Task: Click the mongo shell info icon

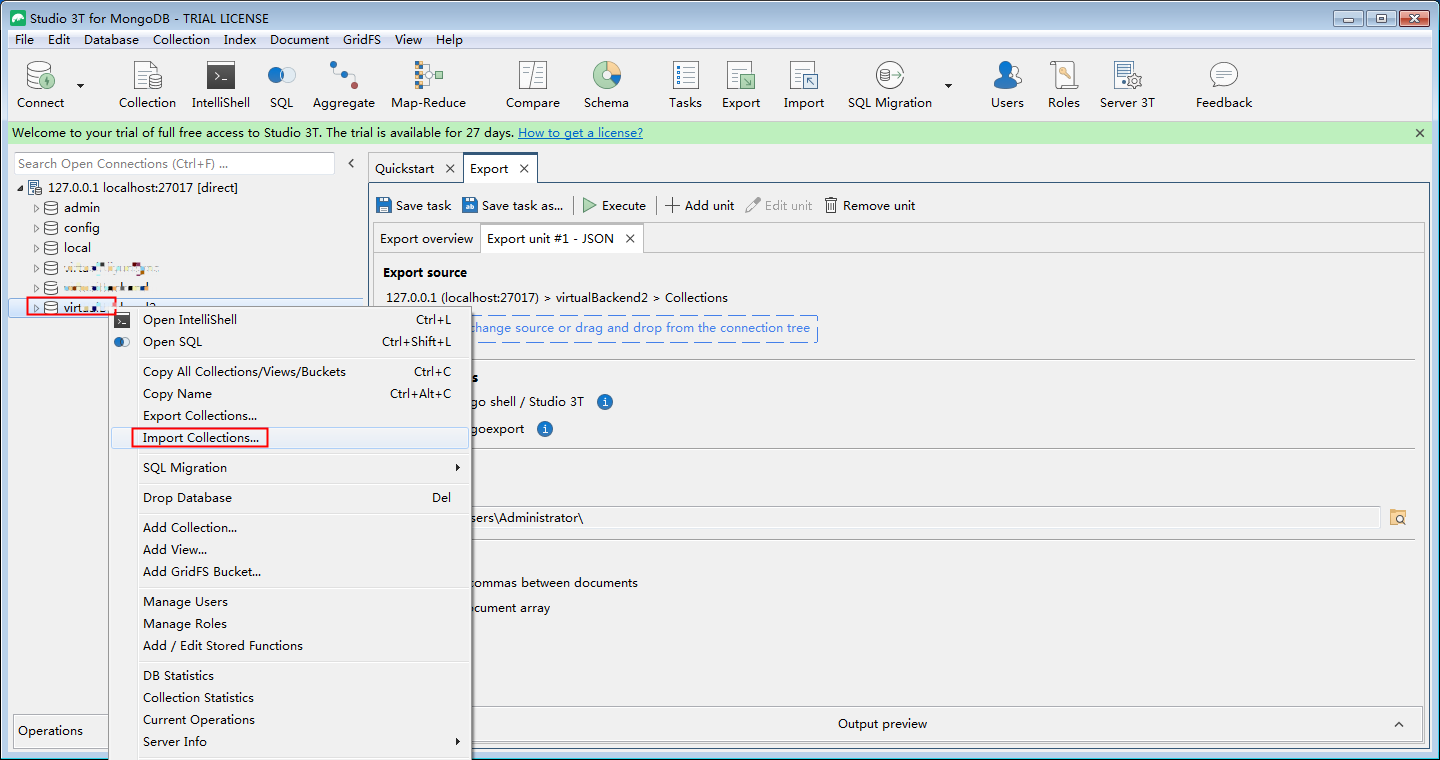Action: (605, 402)
